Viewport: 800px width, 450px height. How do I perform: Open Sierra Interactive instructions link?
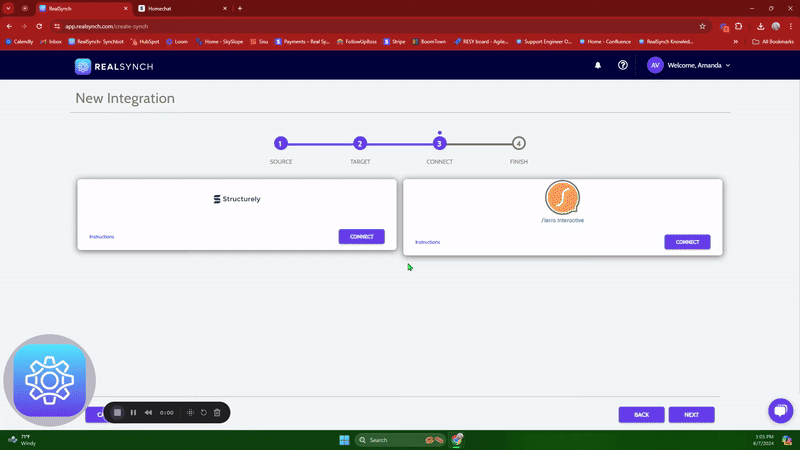click(x=428, y=242)
